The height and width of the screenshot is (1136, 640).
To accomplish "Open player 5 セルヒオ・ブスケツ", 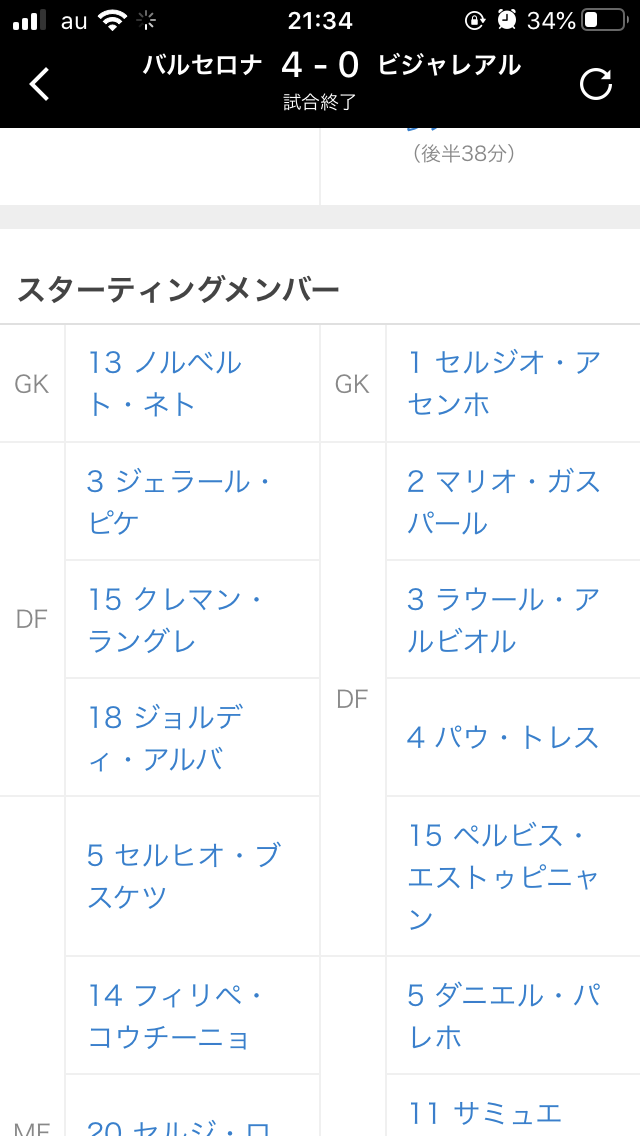I will (x=183, y=876).
